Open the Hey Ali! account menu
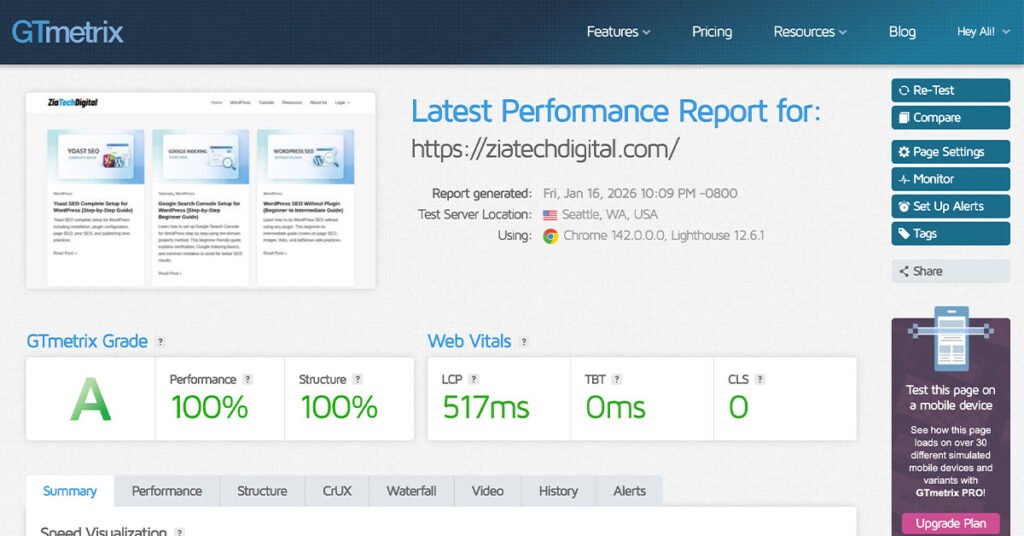 point(983,32)
